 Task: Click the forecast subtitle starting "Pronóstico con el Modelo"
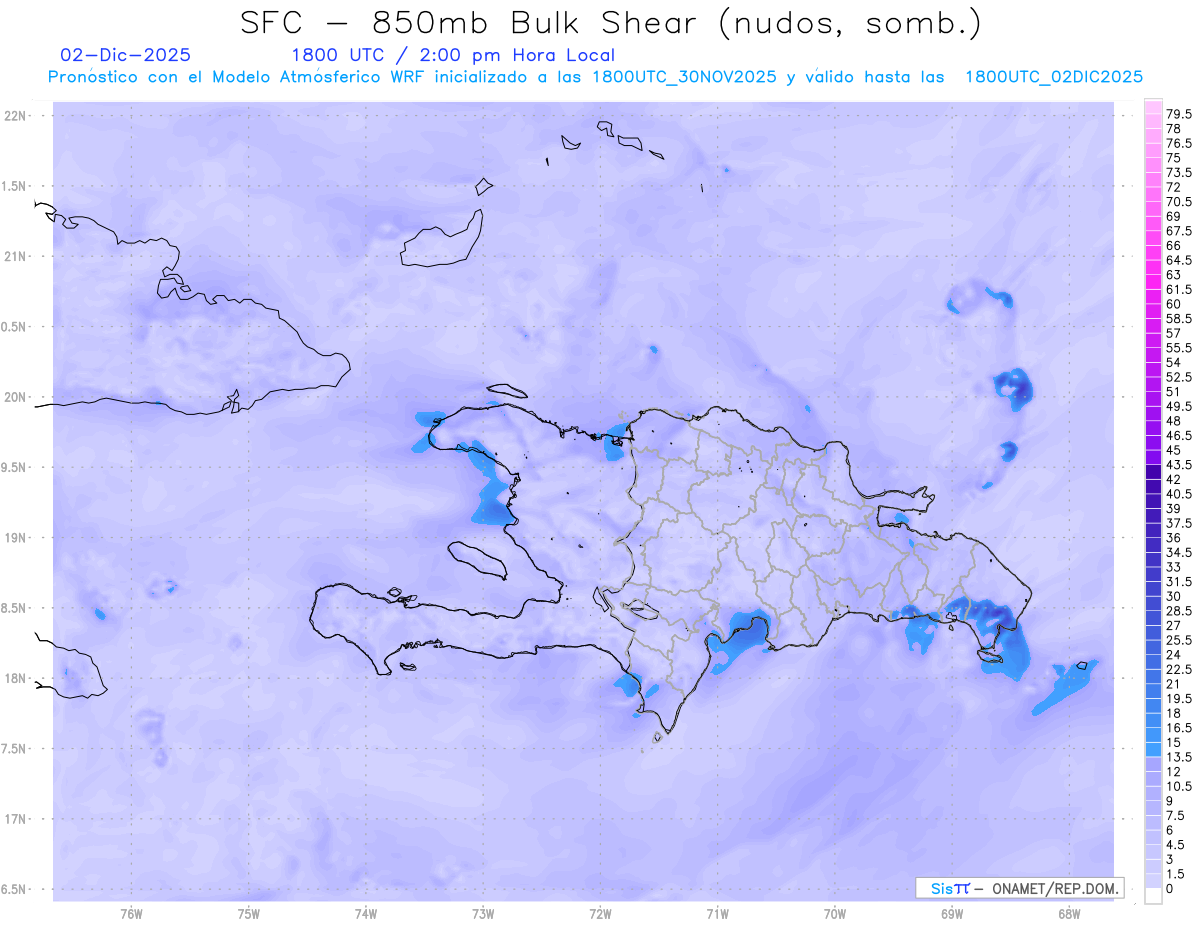(595, 77)
